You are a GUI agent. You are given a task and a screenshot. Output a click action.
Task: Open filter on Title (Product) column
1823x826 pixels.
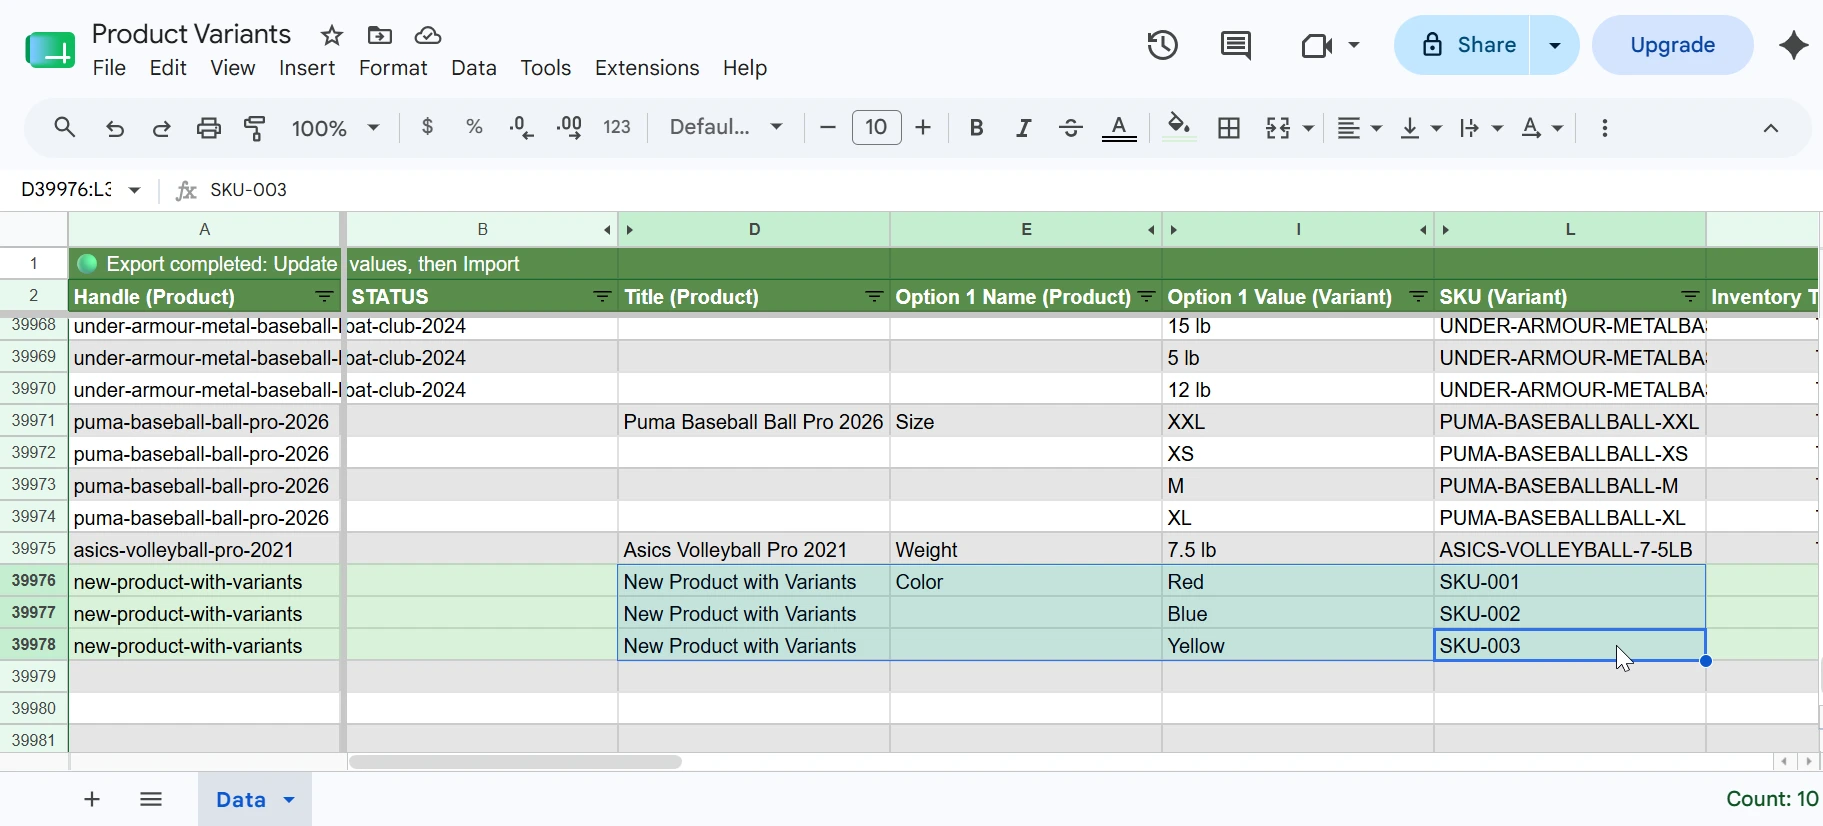click(874, 297)
